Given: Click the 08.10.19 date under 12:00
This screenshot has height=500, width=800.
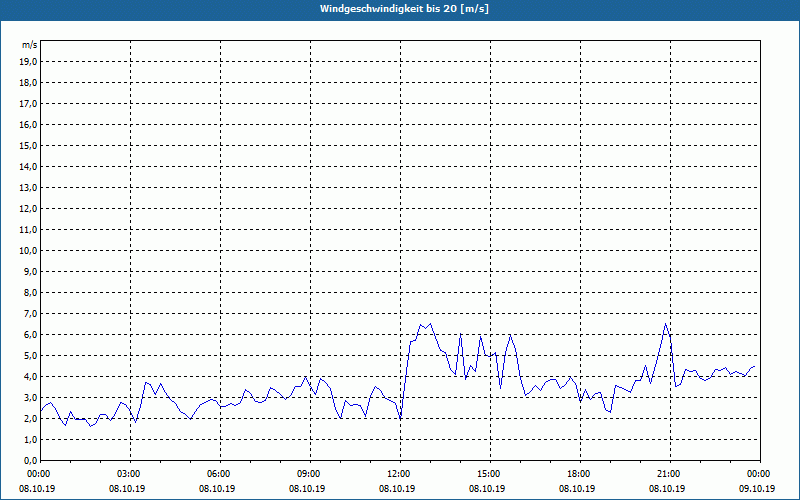Looking at the screenshot, I should [397, 488].
